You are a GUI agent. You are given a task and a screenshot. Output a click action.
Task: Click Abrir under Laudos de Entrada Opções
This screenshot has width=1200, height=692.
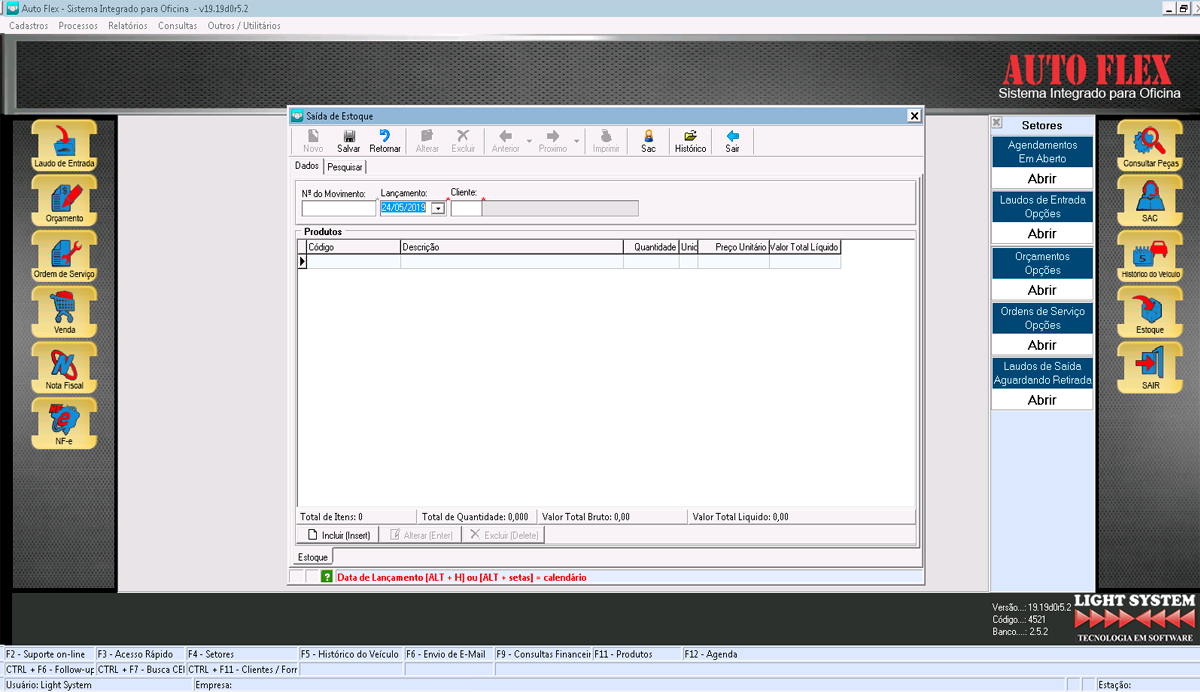click(1042, 234)
